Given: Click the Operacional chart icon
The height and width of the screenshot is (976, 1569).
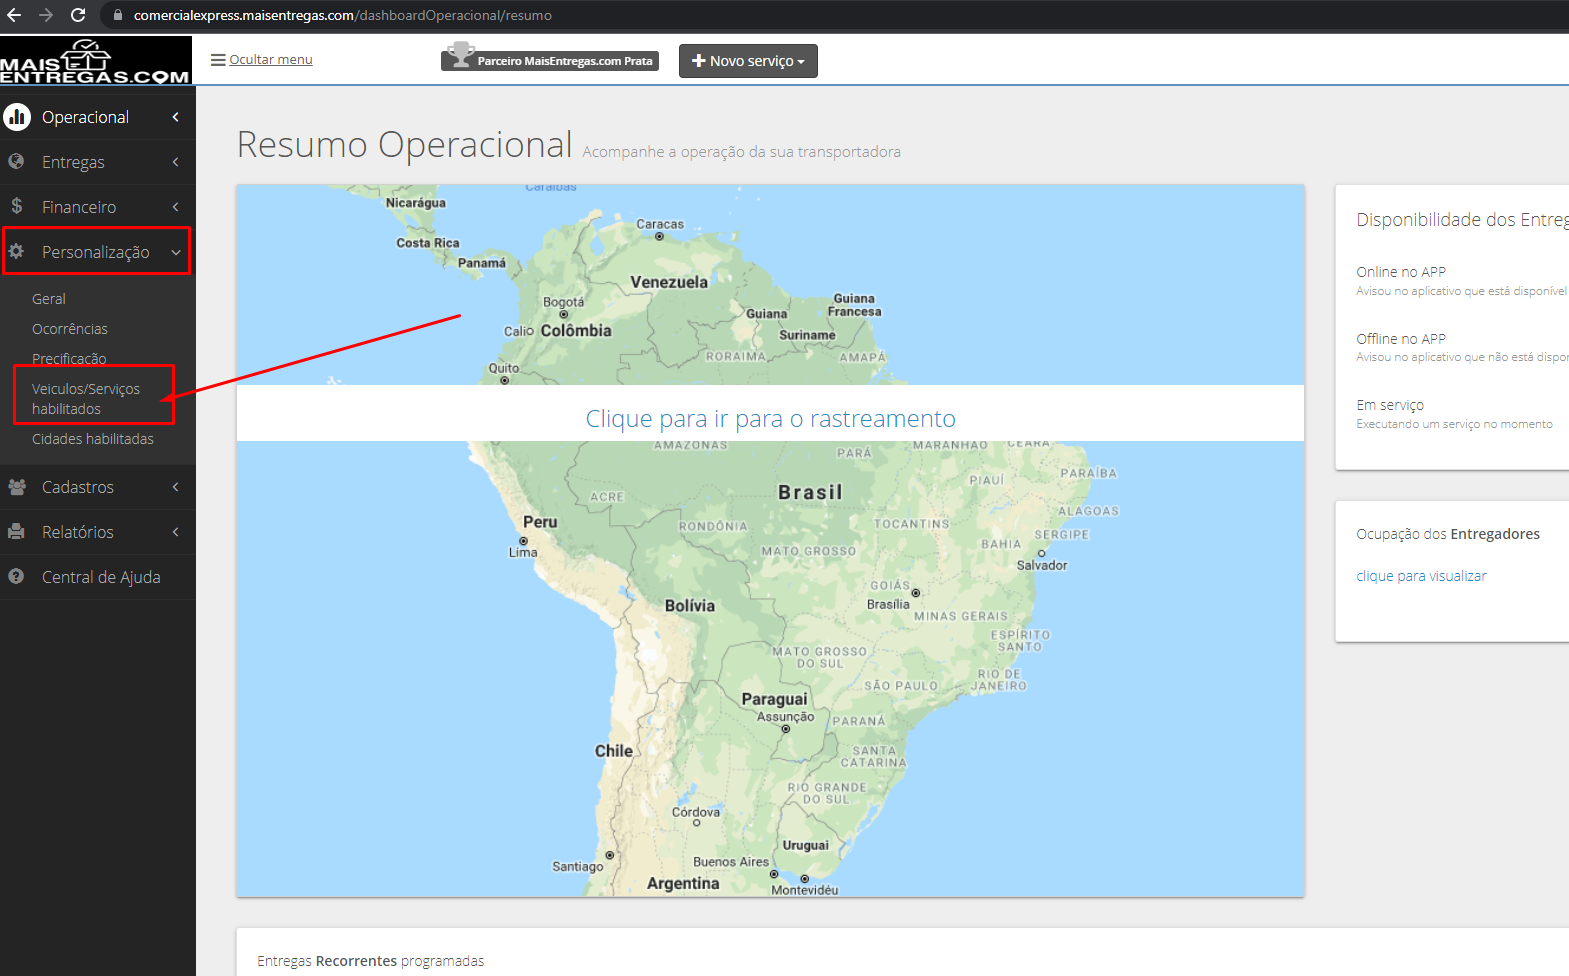Looking at the screenshot, I should (17, 117).
